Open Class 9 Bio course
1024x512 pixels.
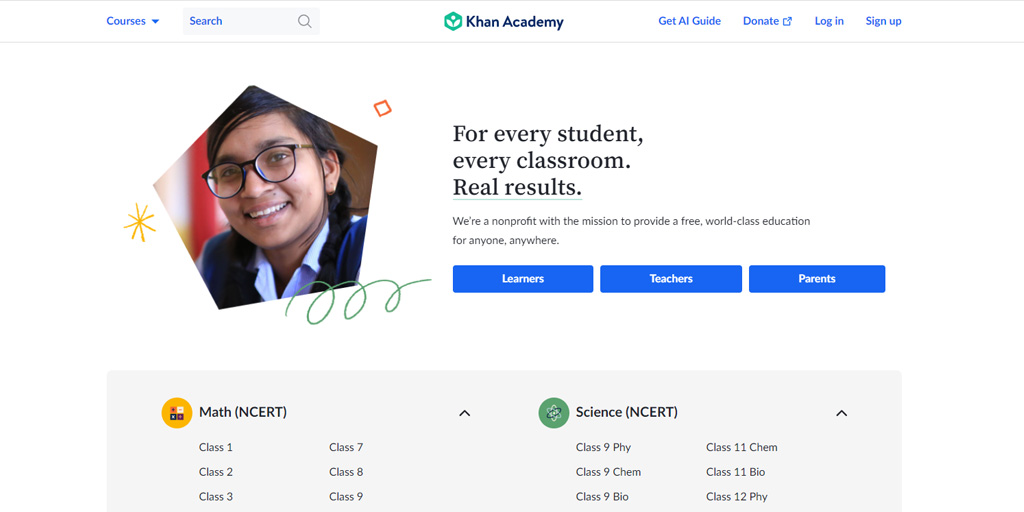[602, 496]
